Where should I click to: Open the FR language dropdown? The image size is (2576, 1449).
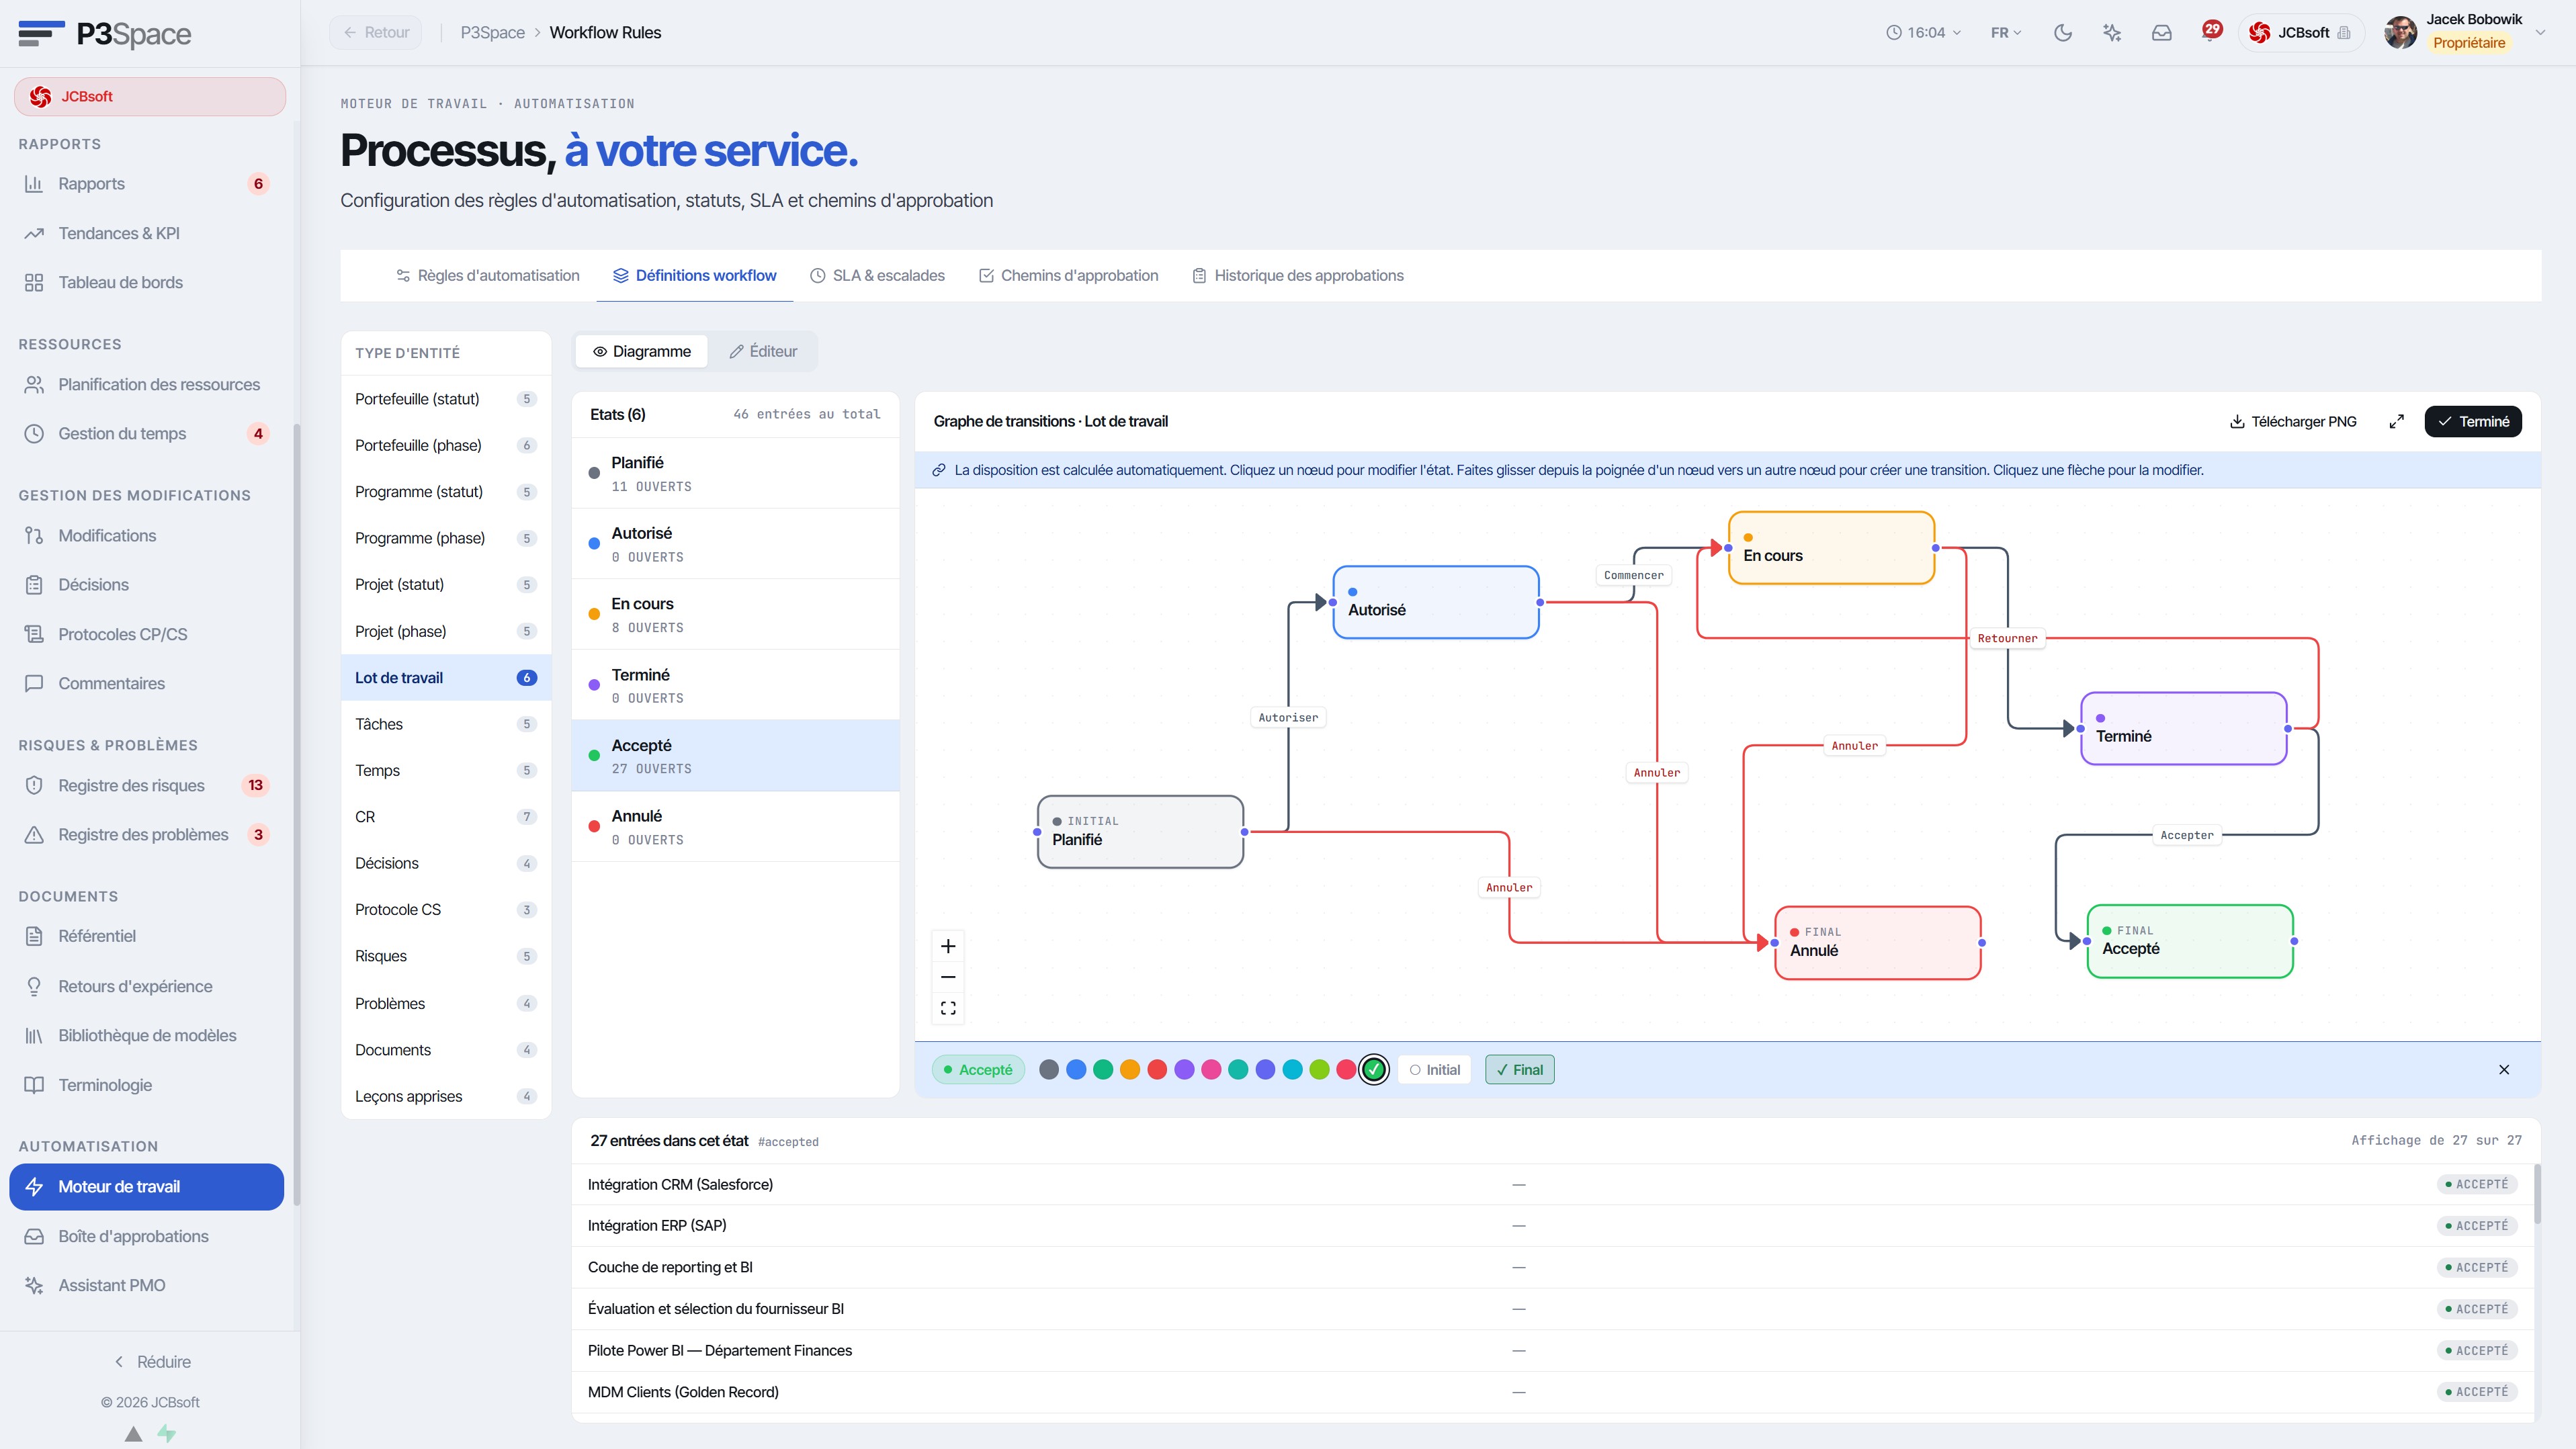pyautogui.click(x=2005, y=32)
